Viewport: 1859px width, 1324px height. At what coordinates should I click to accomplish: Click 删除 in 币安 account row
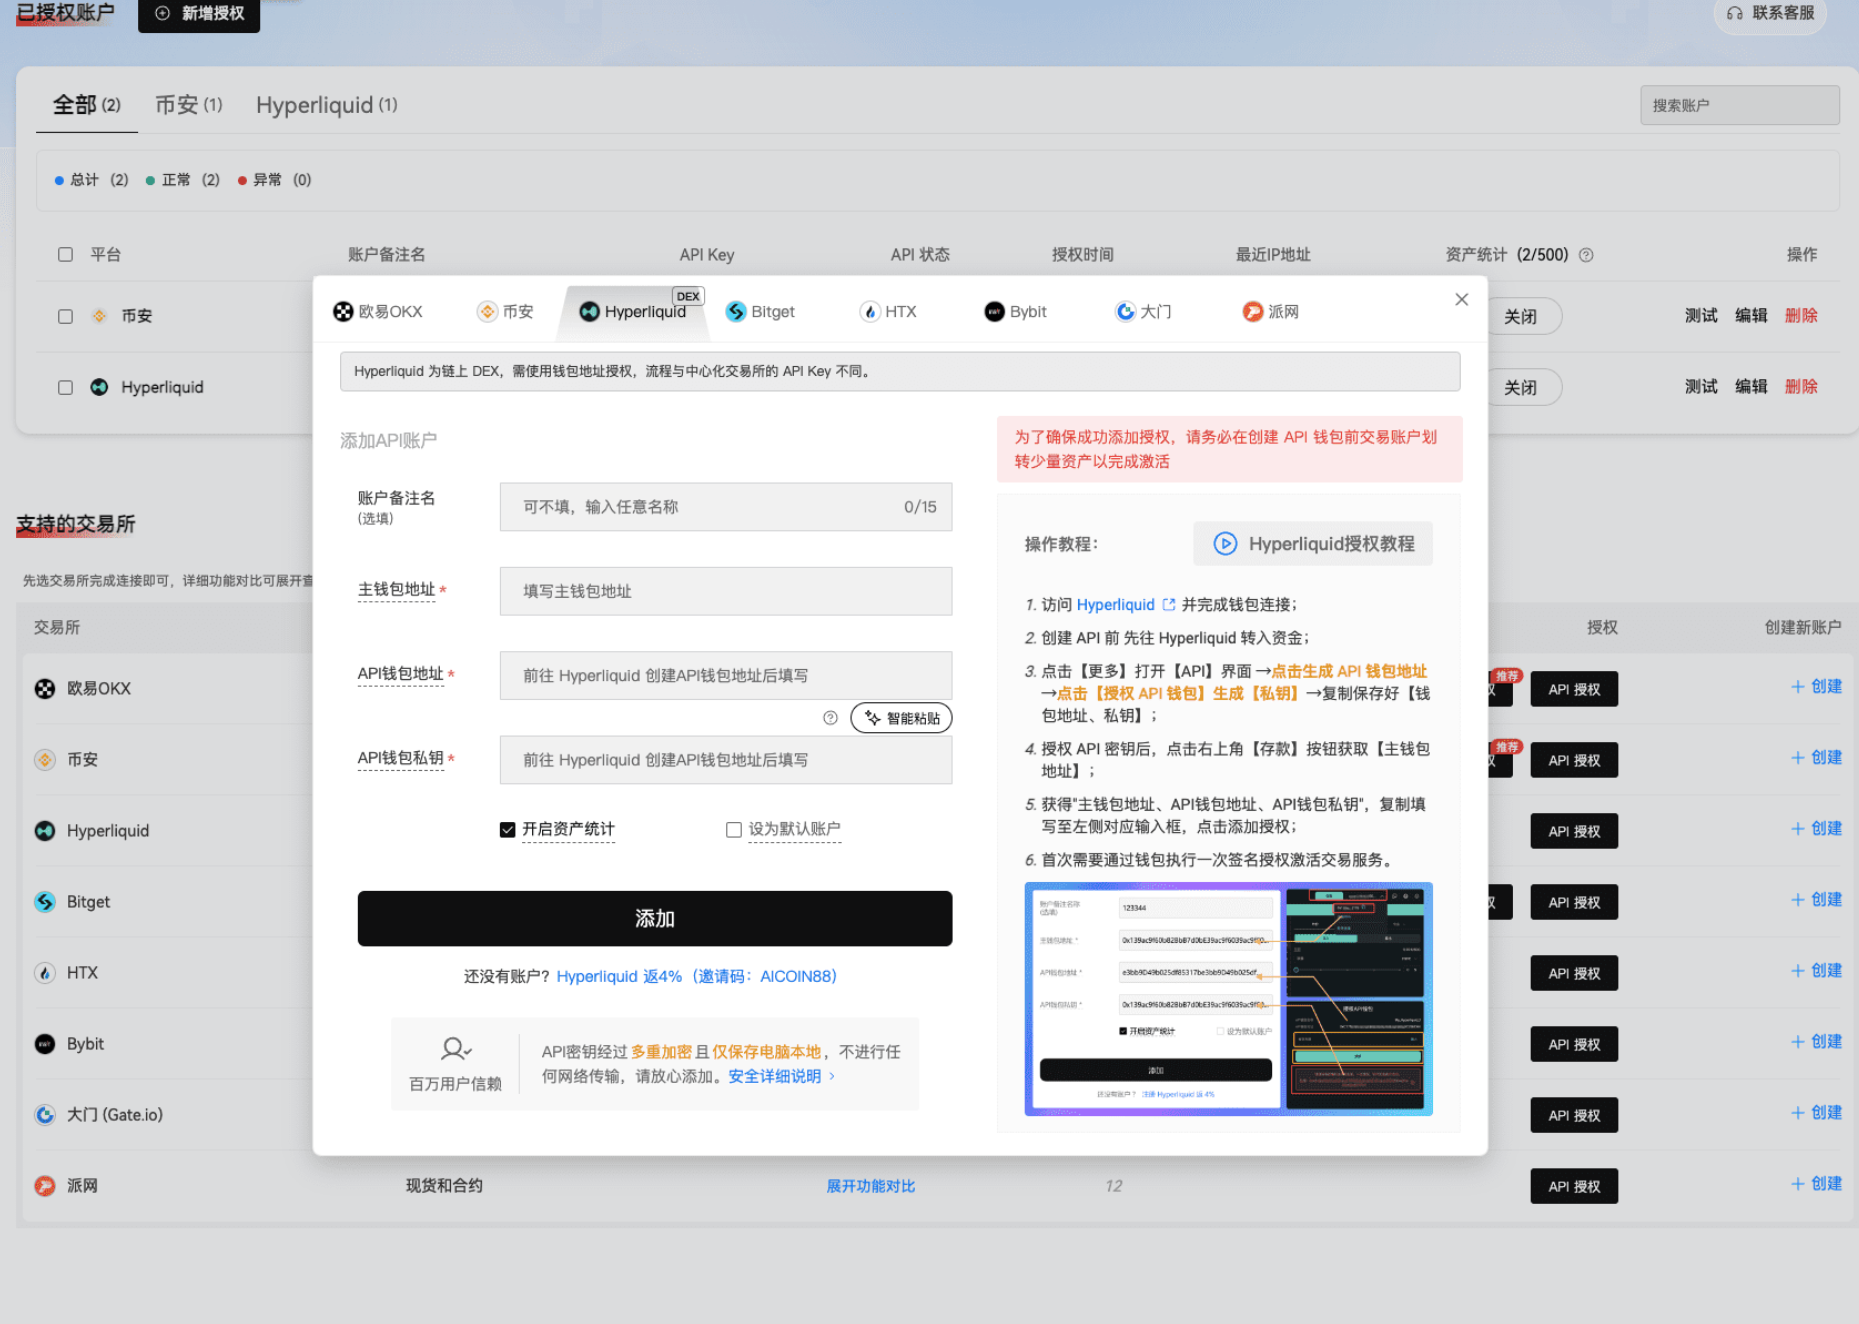pyautogui.click(x=1801, y=316)
